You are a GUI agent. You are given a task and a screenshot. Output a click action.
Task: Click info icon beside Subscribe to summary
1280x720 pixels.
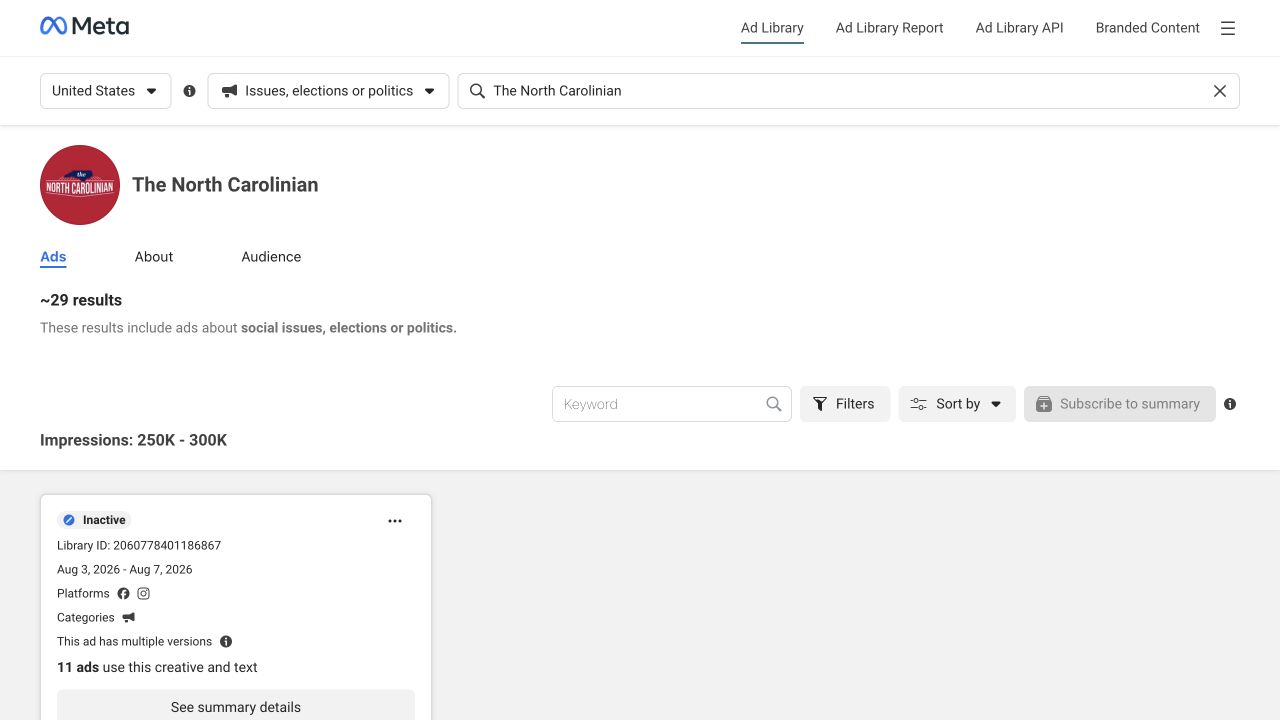coord(1230,404)
